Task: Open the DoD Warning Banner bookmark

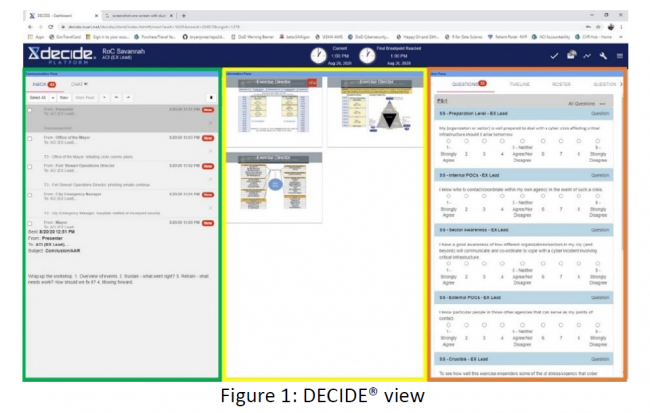Action: click(252, 37)
